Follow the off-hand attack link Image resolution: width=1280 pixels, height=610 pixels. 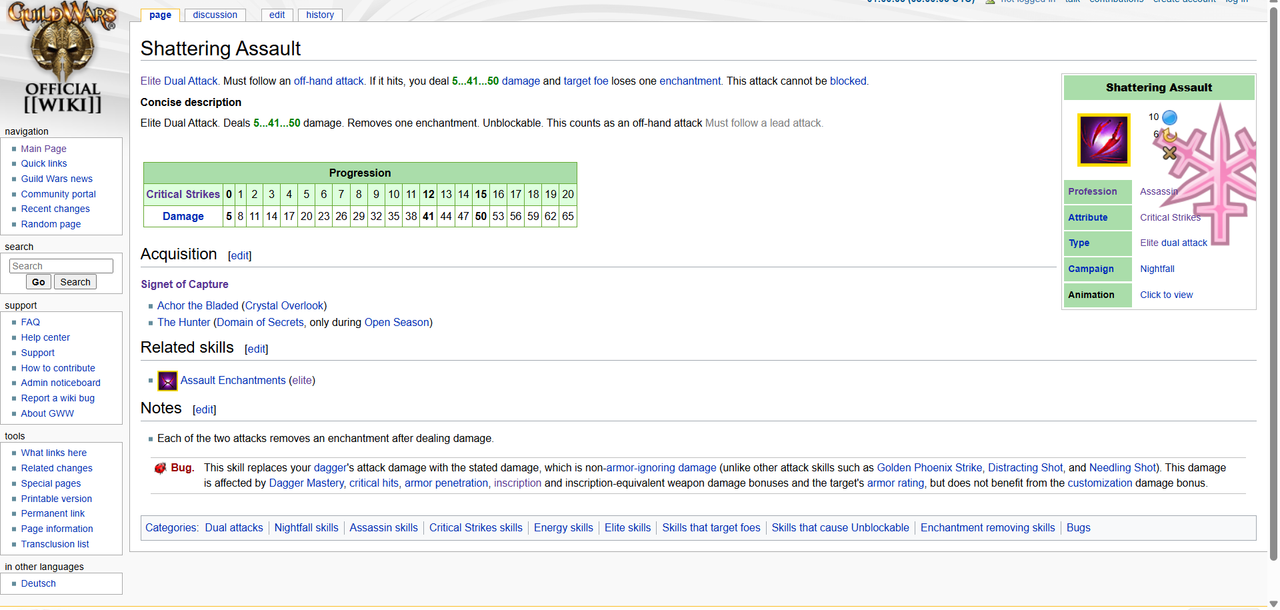click(x=329, y=81)
